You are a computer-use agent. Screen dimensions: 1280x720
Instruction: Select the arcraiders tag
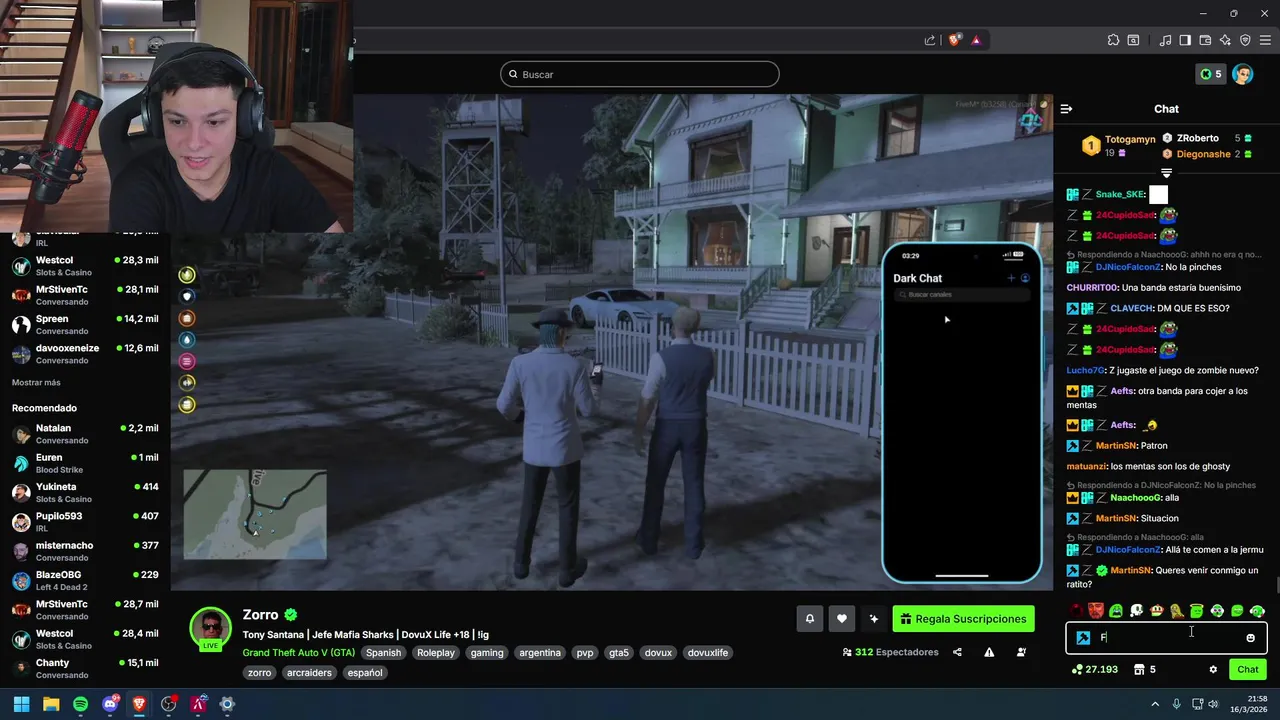click(308, 673)
